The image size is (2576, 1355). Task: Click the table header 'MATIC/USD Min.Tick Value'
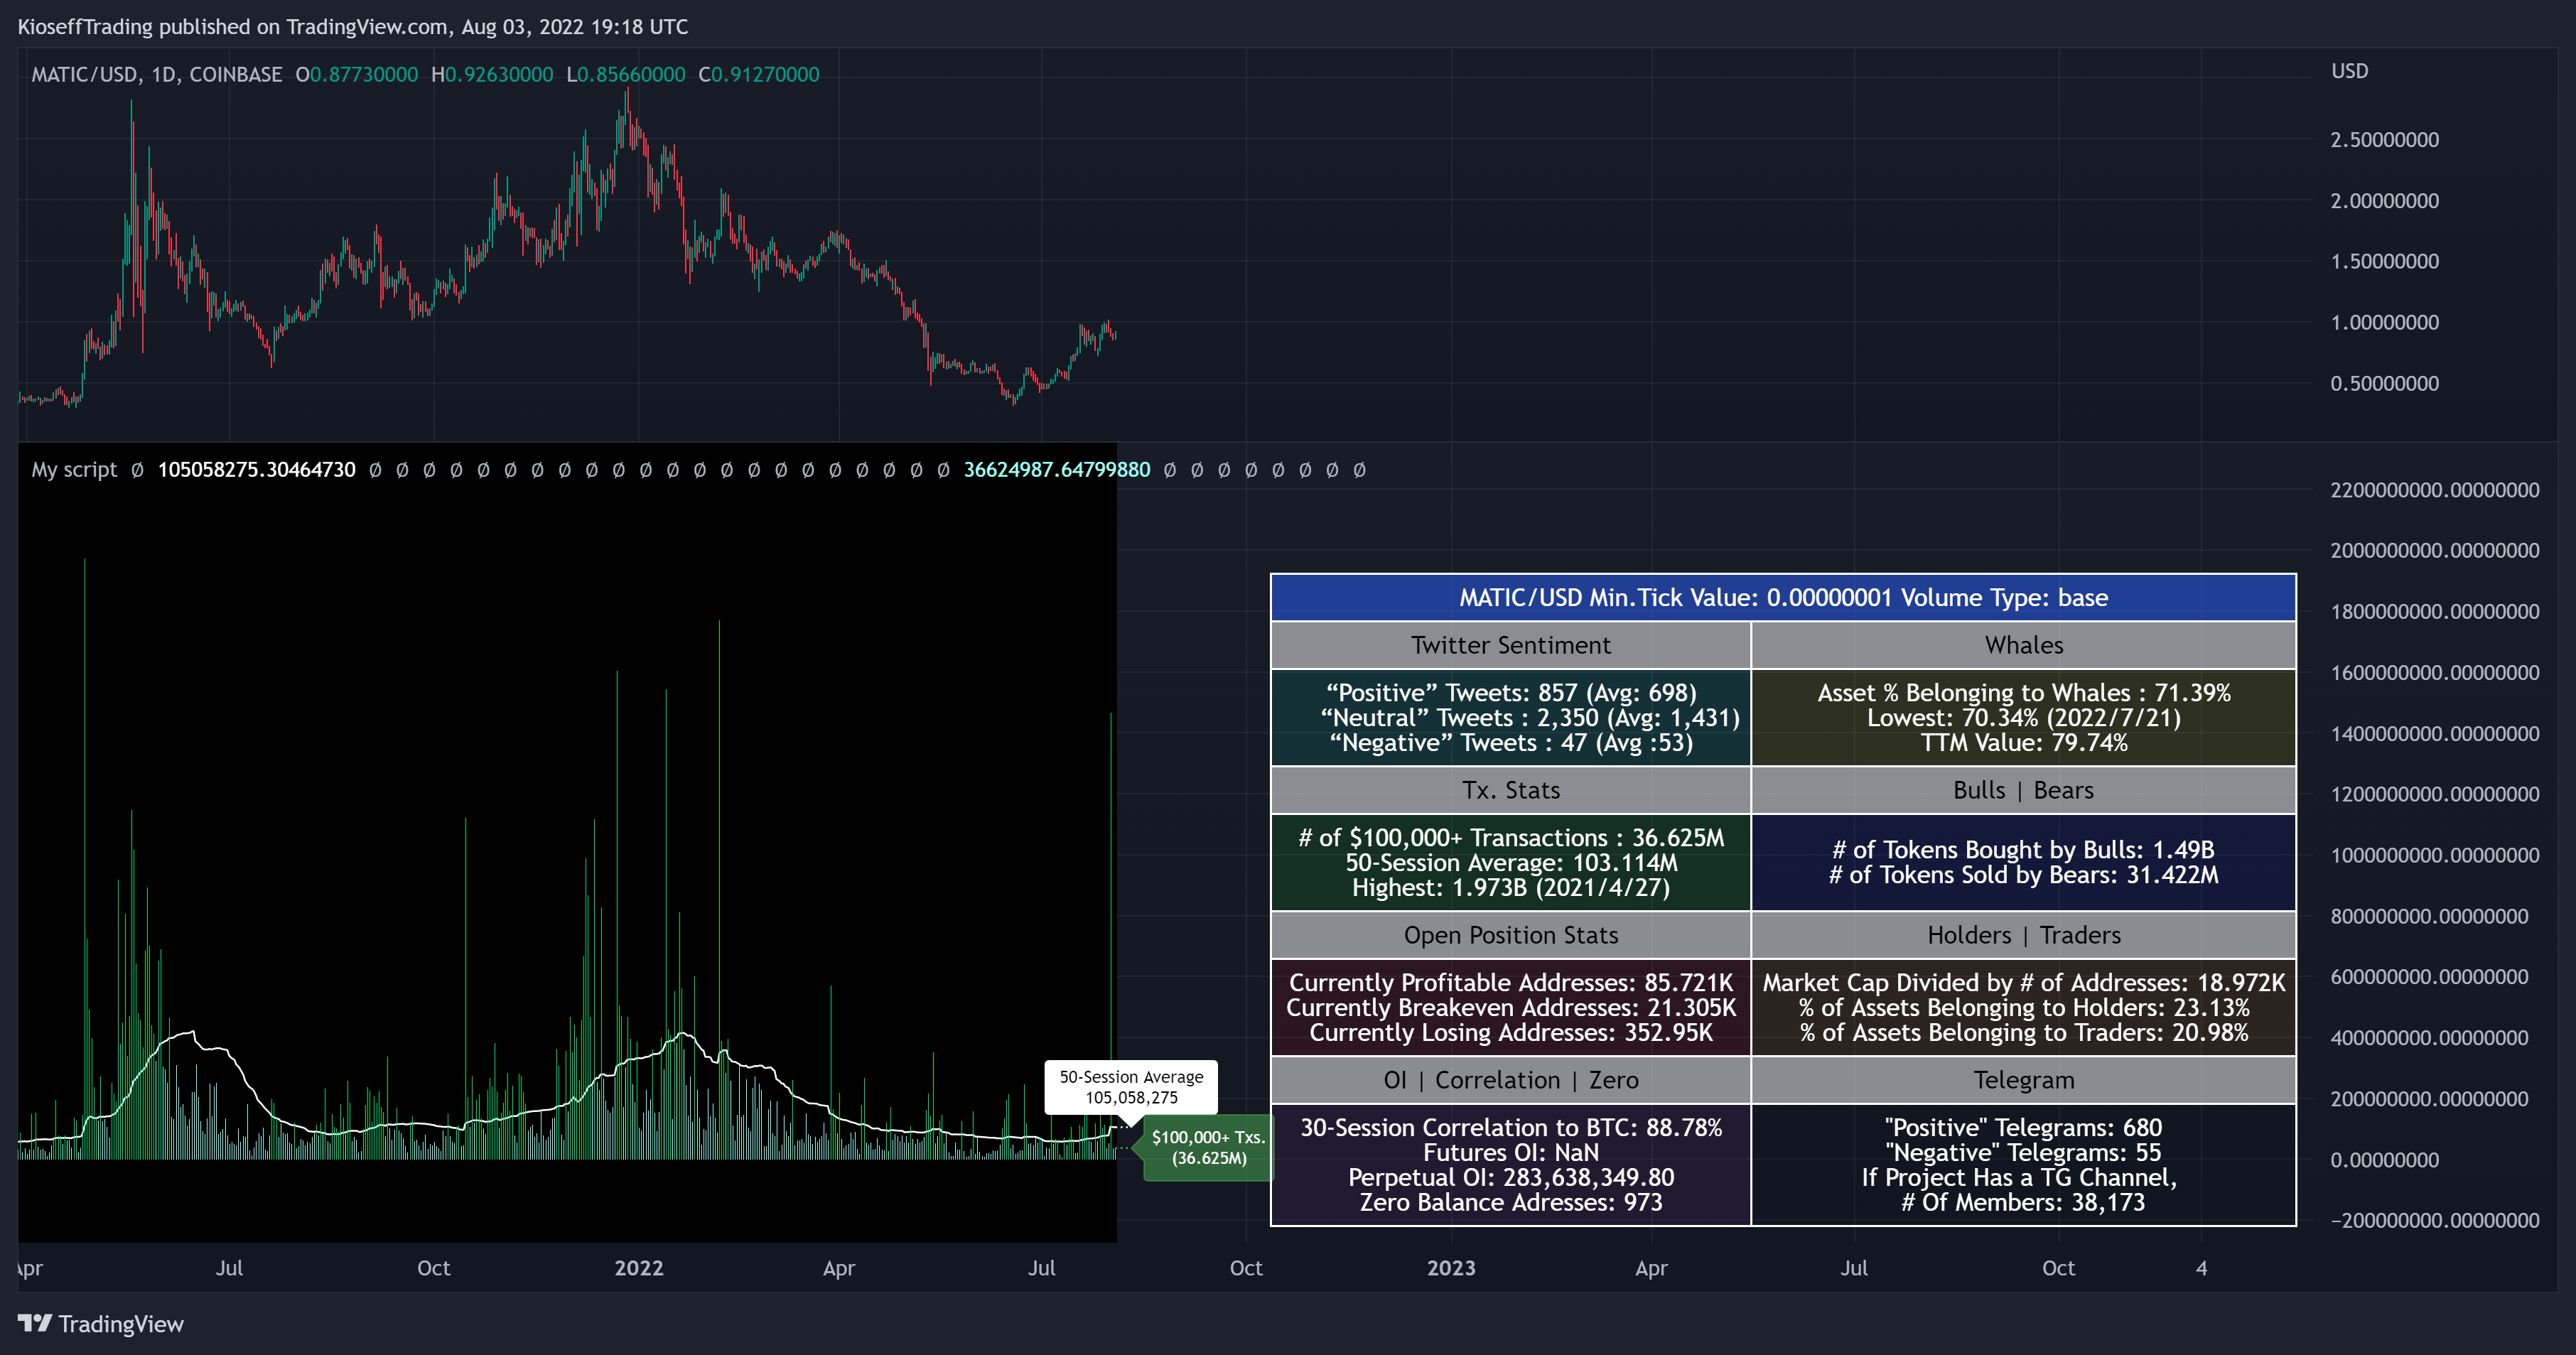click(x=1783, y=598)
